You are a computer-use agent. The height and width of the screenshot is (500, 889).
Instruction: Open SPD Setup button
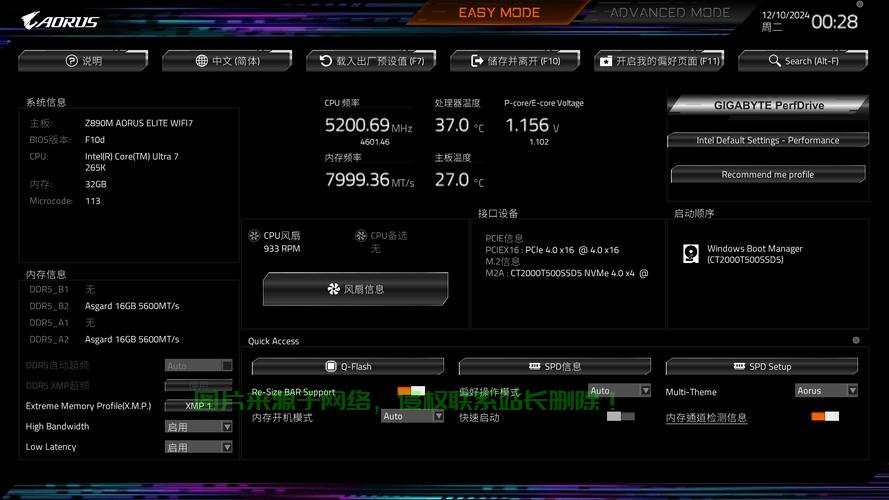pyautogui.click(x=762, y=366)
